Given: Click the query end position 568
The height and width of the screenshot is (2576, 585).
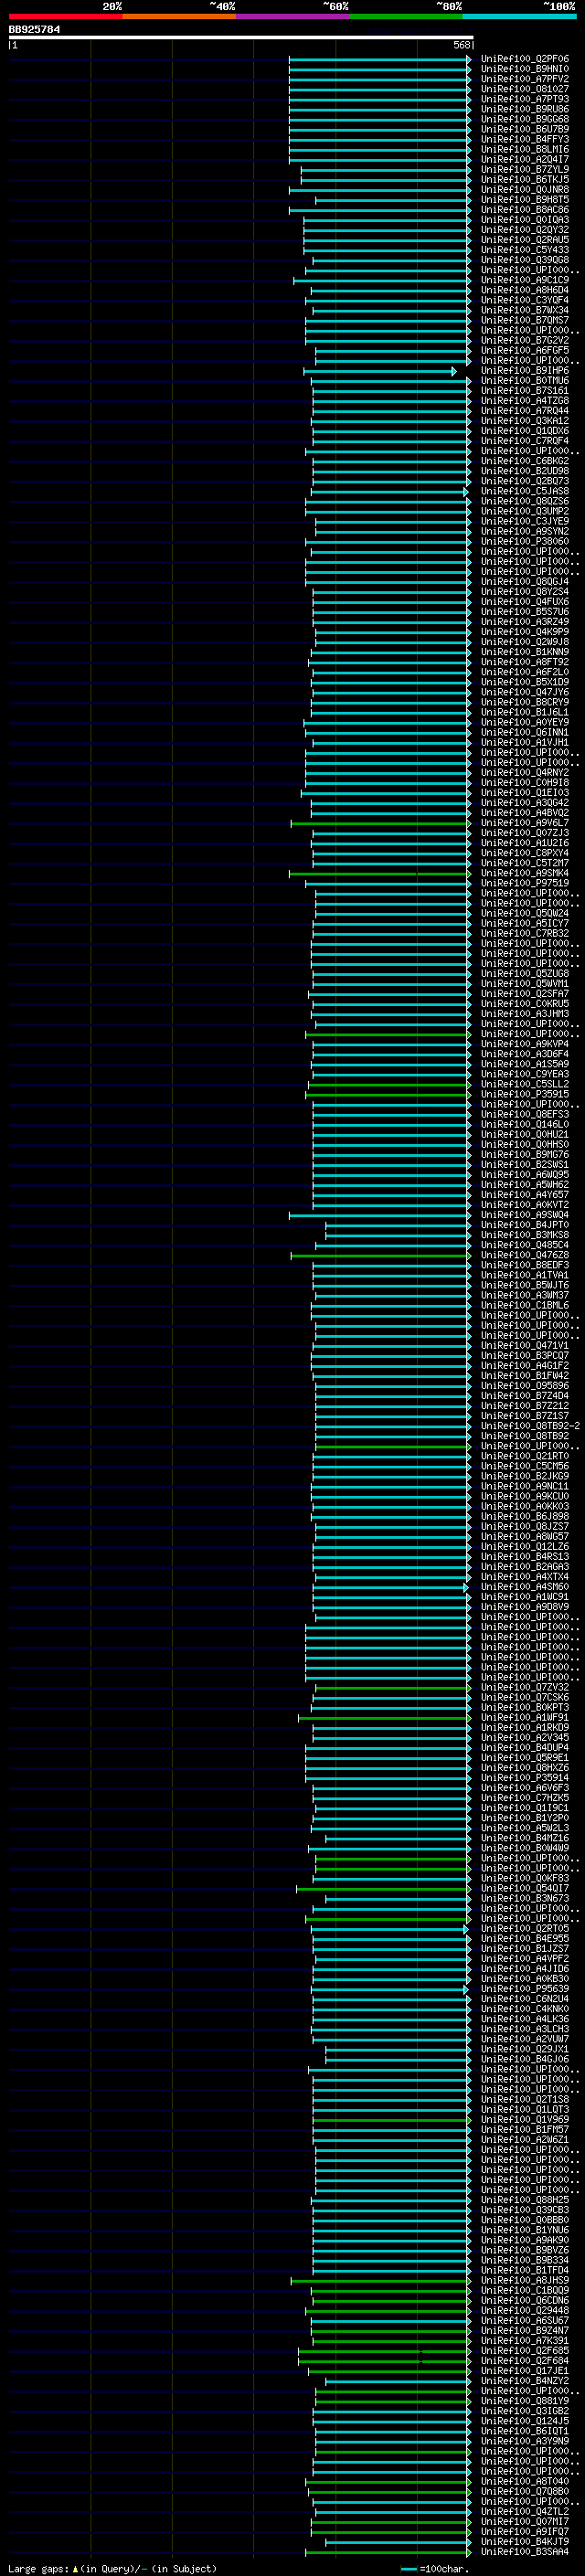Looking at the screenshot, I should coord(461,45).
